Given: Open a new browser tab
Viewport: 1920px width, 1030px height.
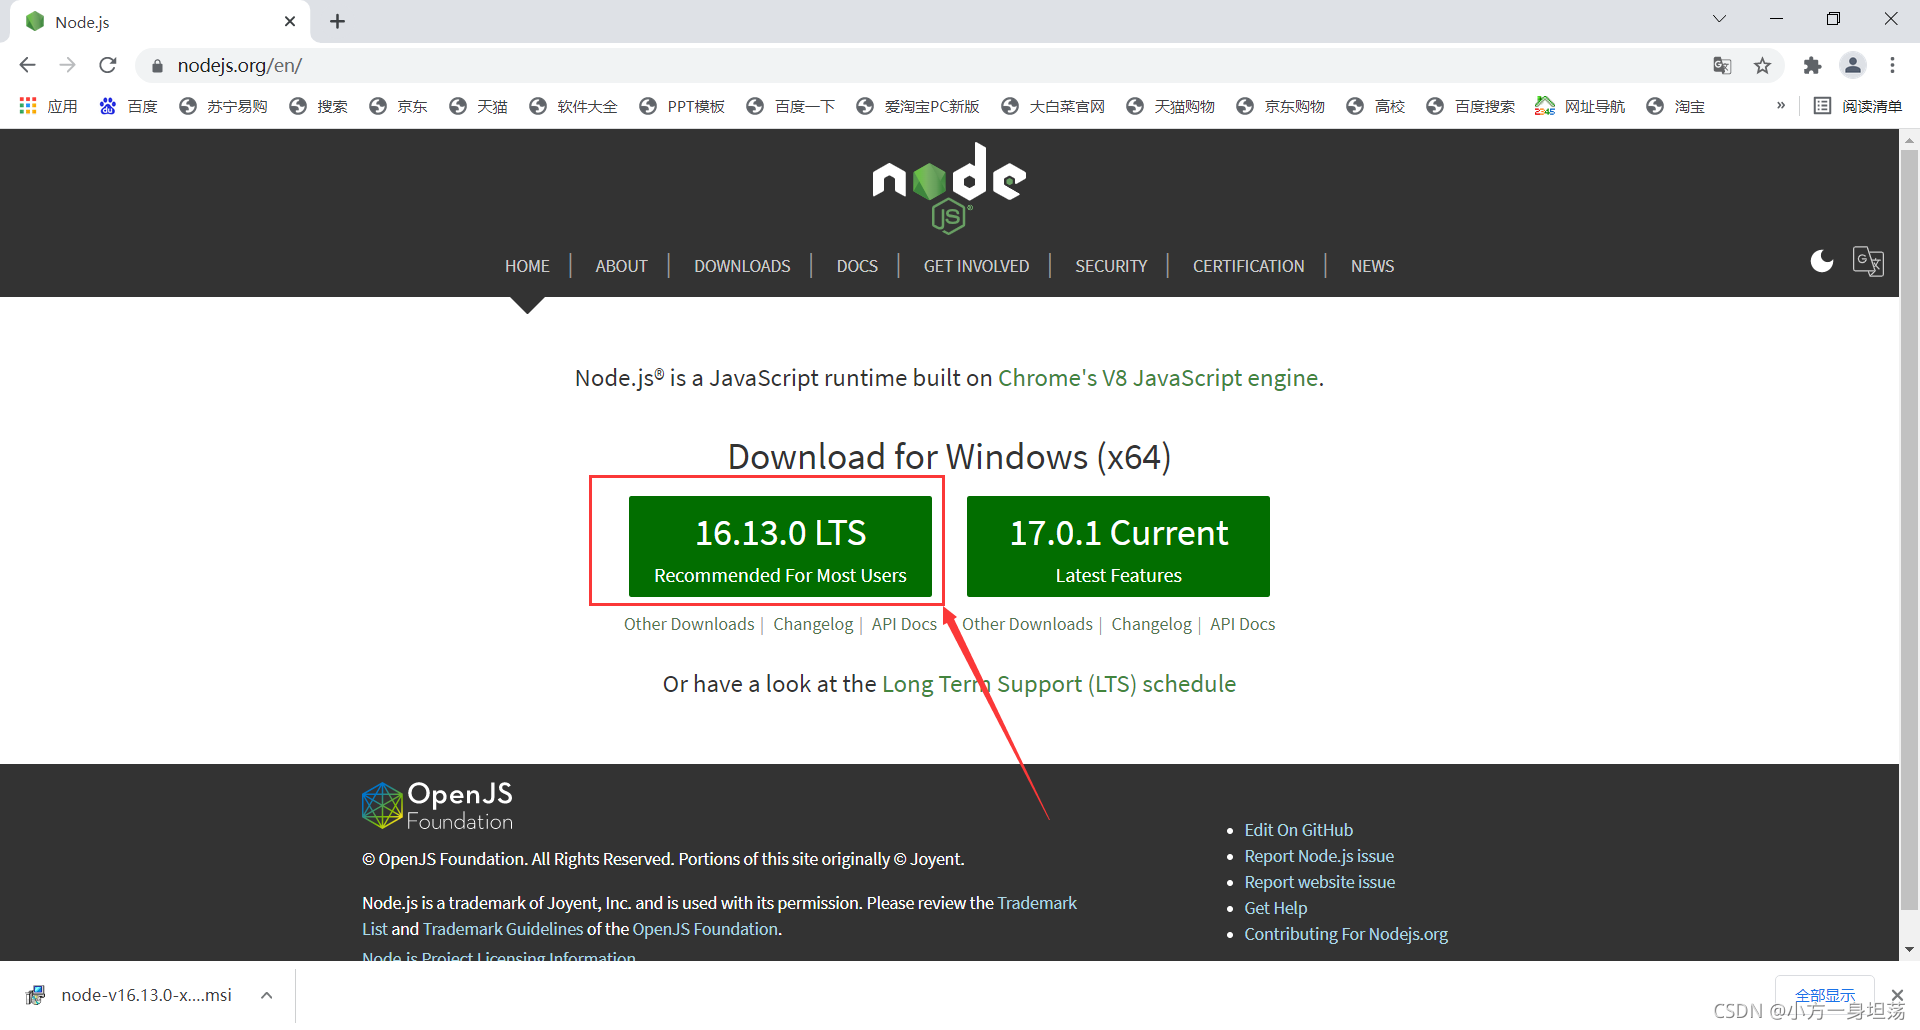Looking at the screenshot, I should coord(337,21).
